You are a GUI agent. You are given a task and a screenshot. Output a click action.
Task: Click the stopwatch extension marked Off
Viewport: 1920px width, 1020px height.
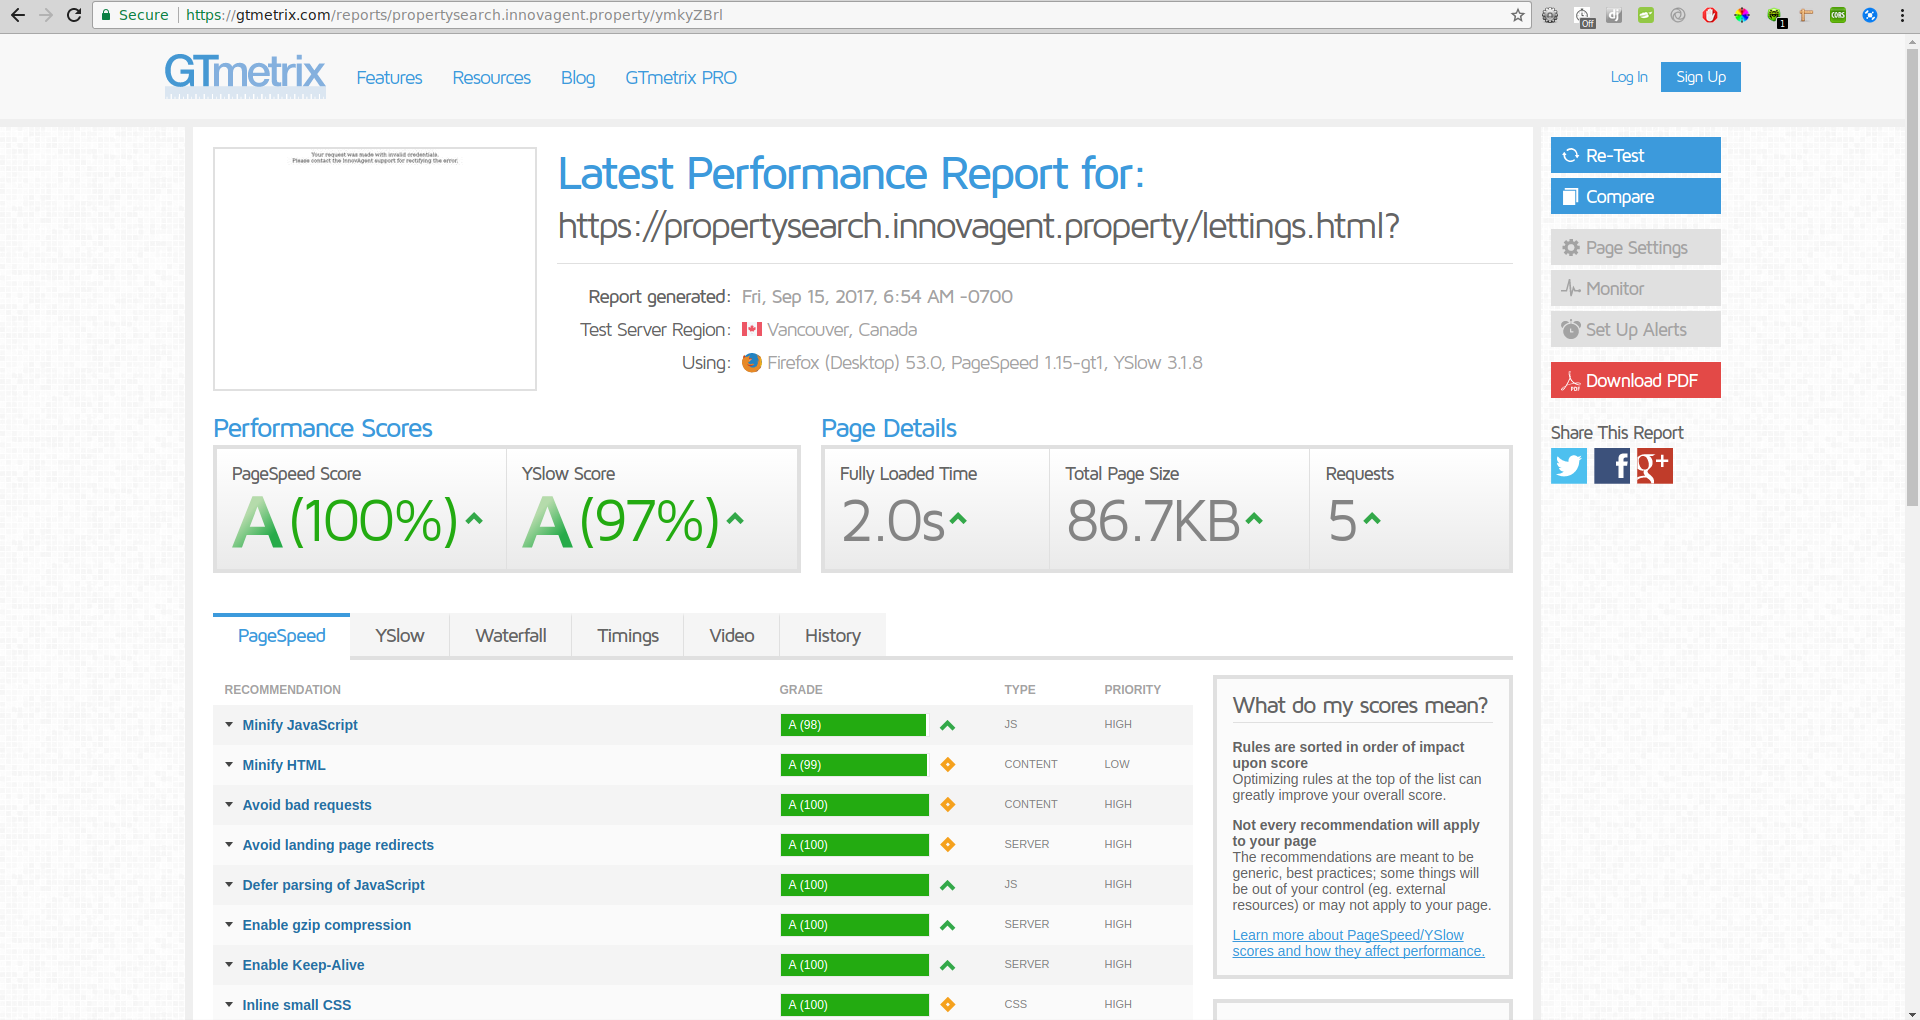click(1584, 16)
